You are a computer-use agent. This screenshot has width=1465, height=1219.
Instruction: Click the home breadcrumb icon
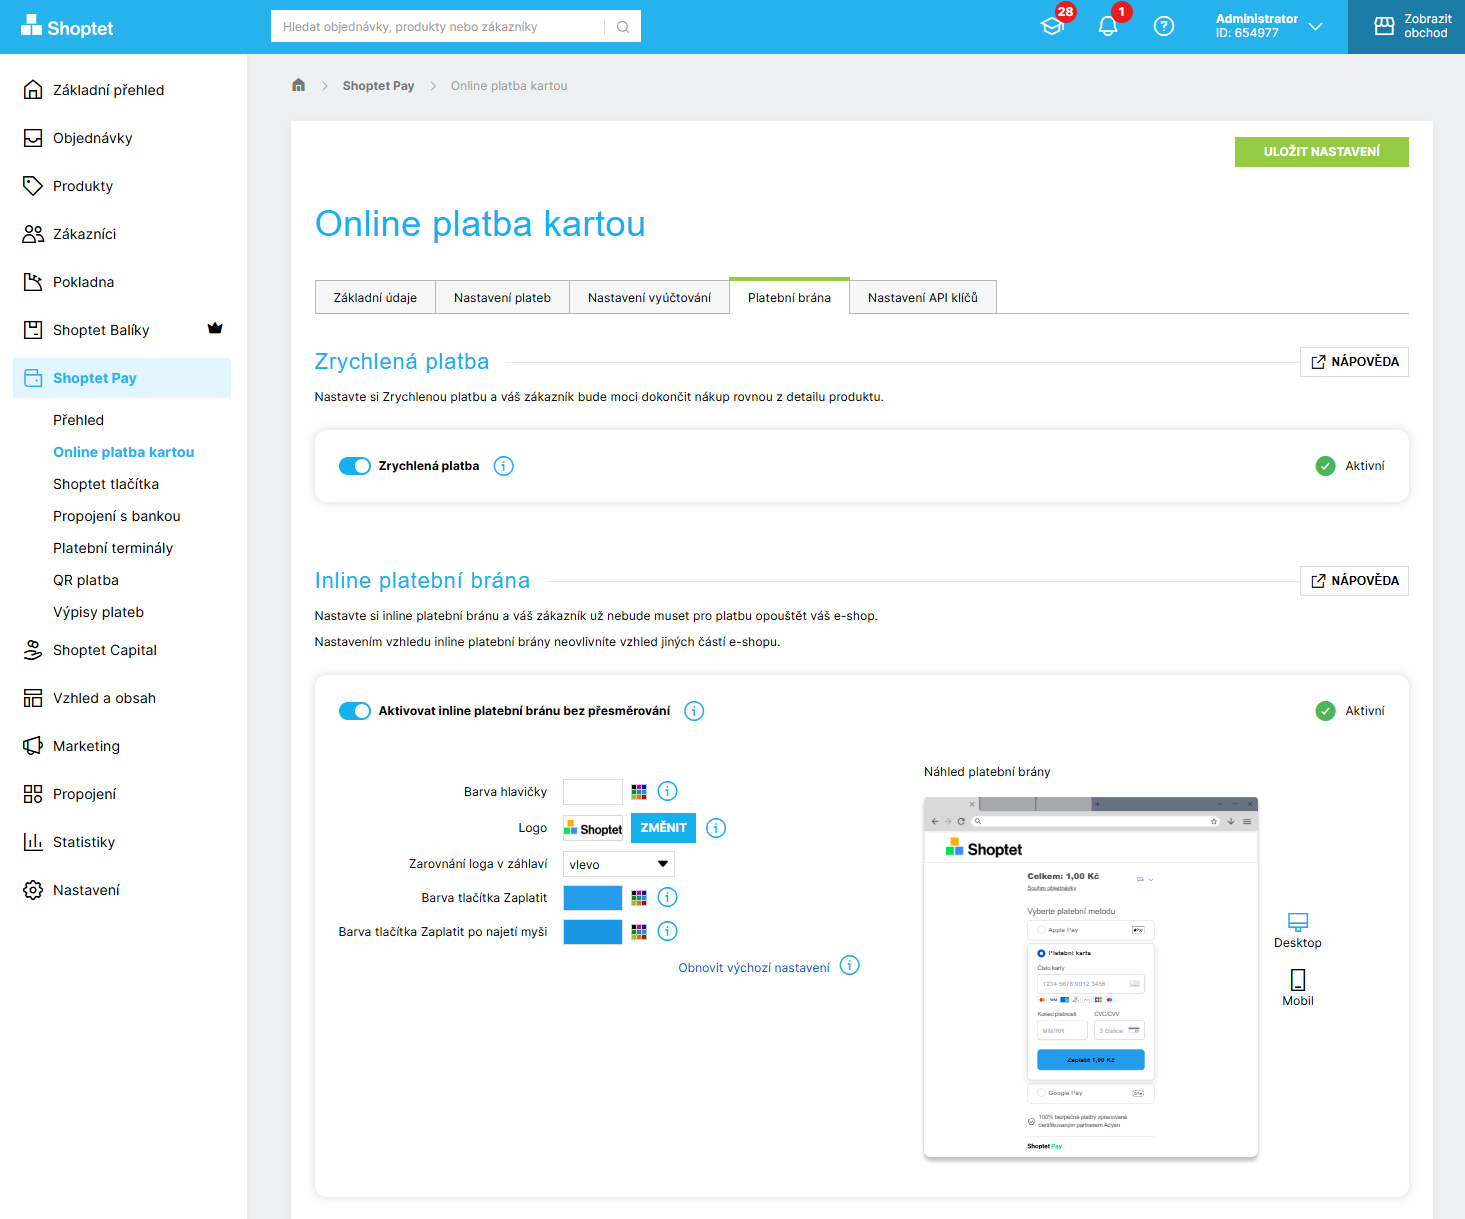click(298, 85)
